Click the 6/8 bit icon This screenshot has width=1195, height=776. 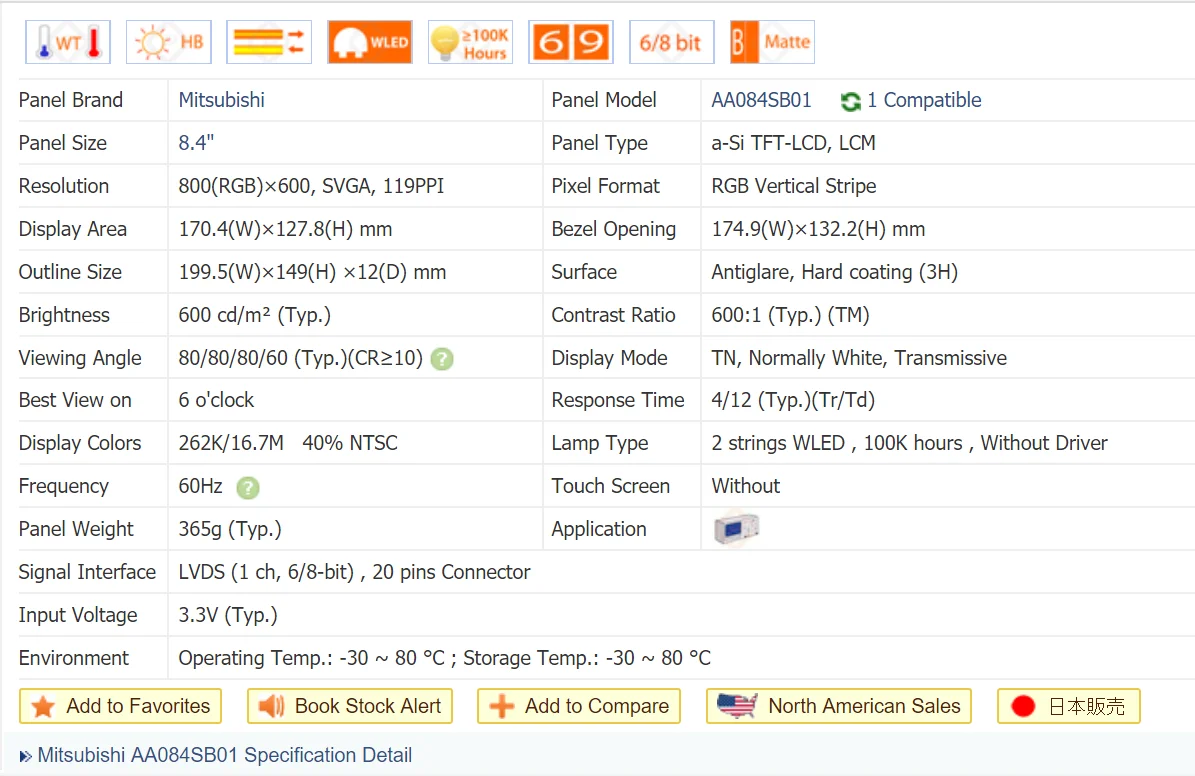(x=671, y=42)
